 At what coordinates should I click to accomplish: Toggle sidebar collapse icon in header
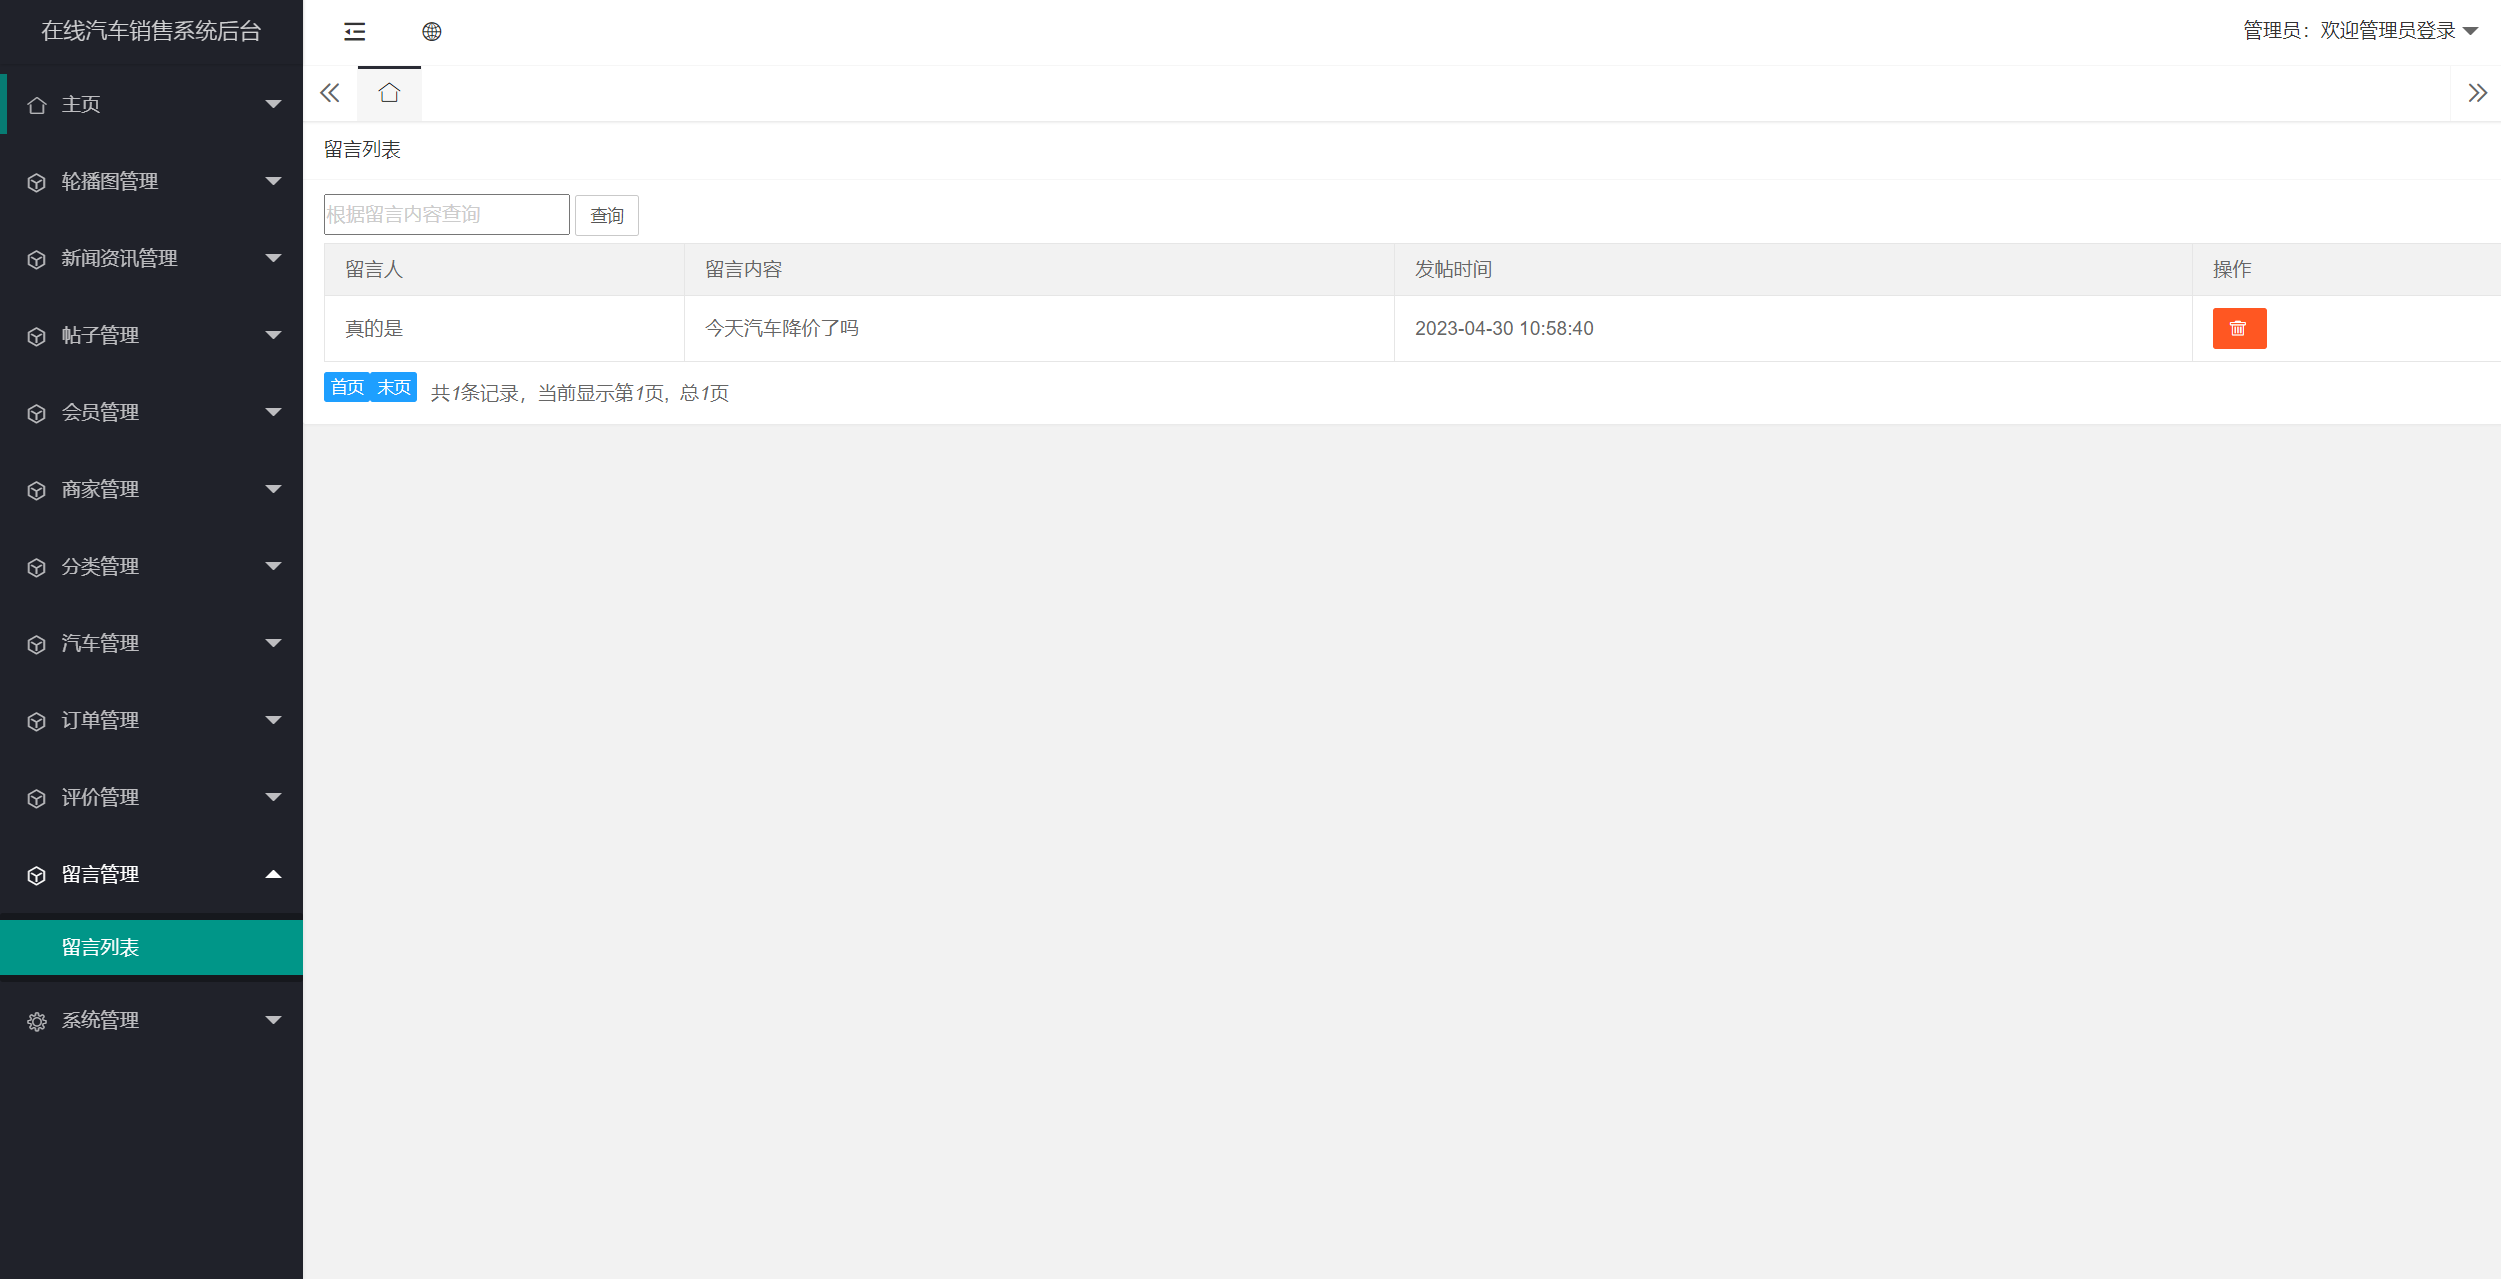click(x=355, y=32)
